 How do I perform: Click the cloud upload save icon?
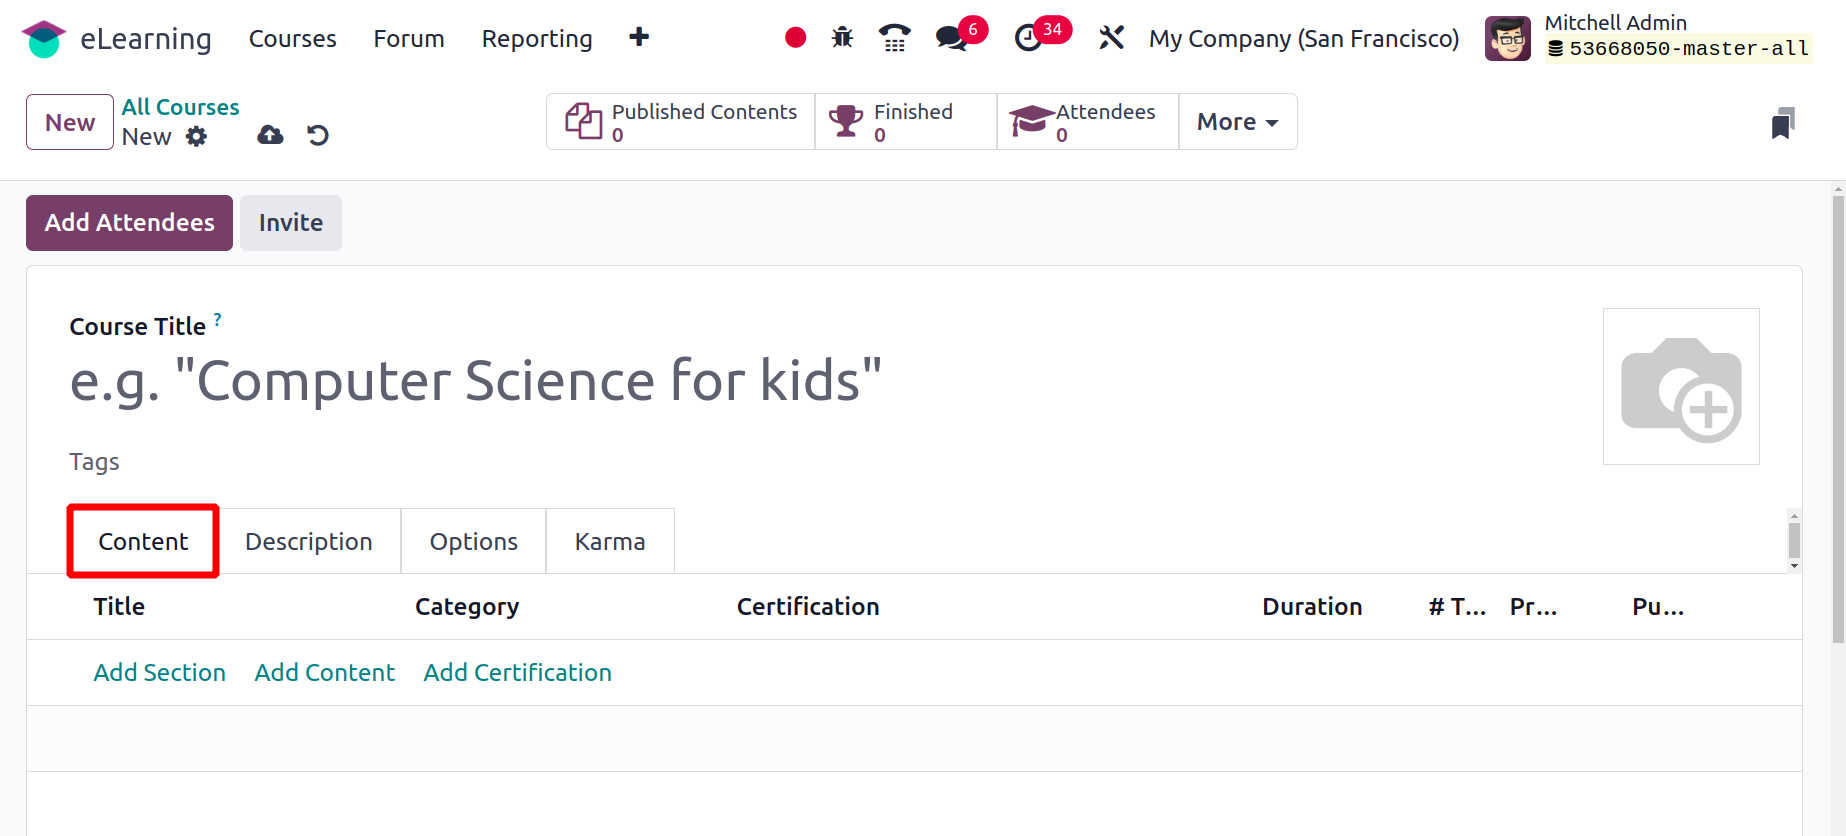270,135
